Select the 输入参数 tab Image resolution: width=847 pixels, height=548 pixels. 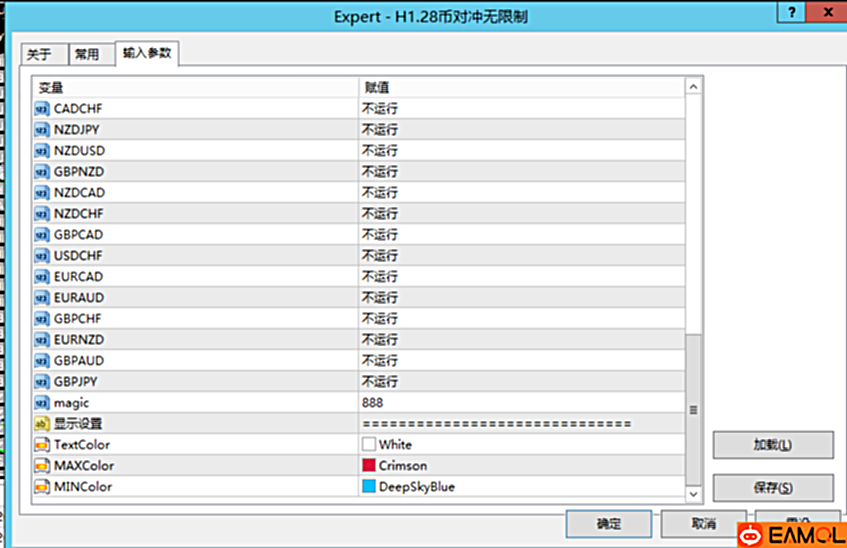click(x=146, y=54)
